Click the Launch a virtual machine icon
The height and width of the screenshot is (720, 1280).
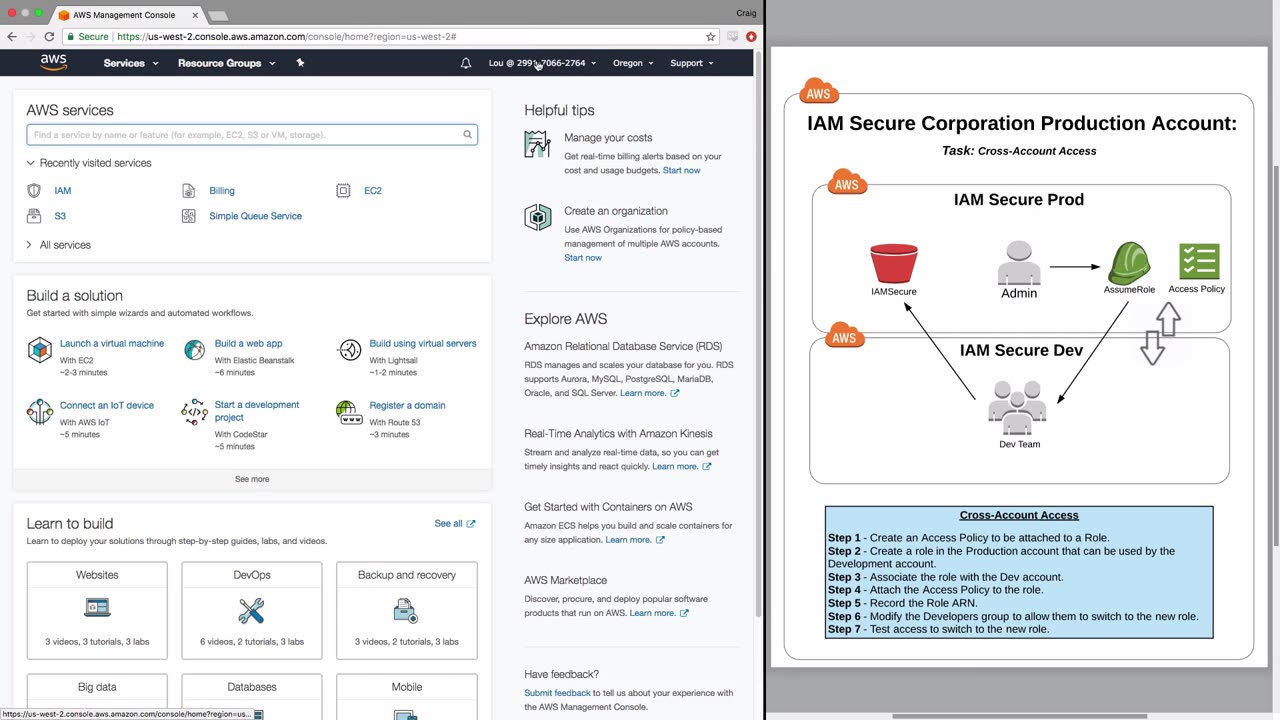[x=40, y=350]
